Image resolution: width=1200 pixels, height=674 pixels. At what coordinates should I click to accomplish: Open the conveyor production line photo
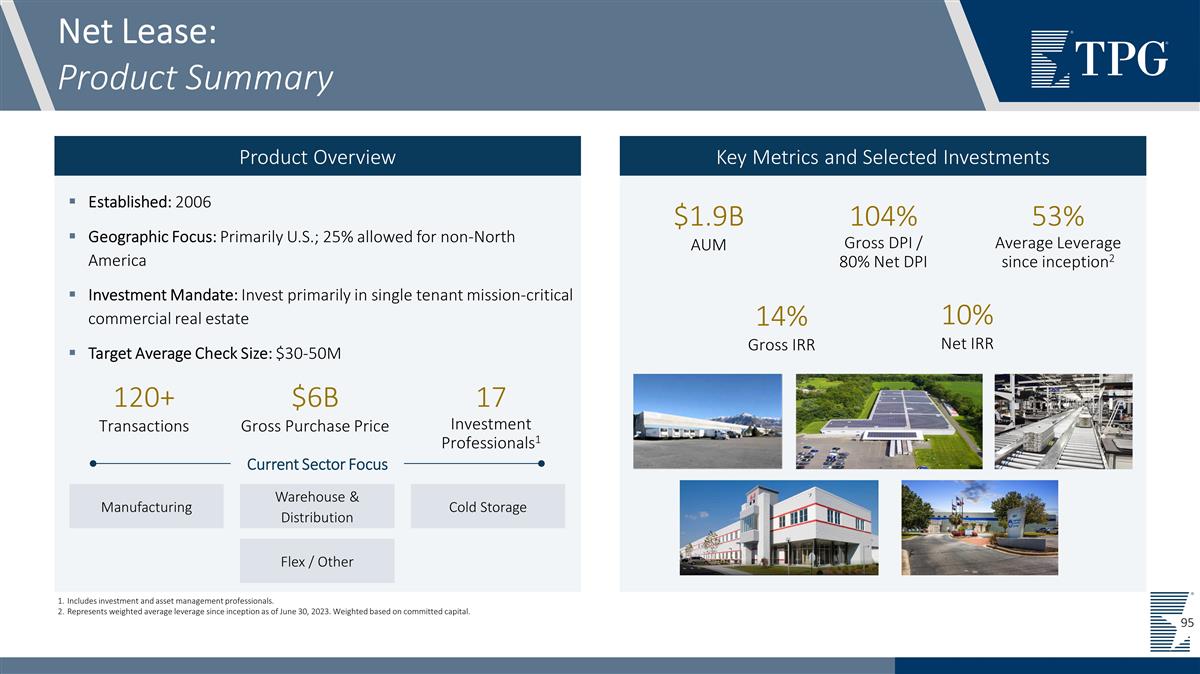(x=1064, y=421)
